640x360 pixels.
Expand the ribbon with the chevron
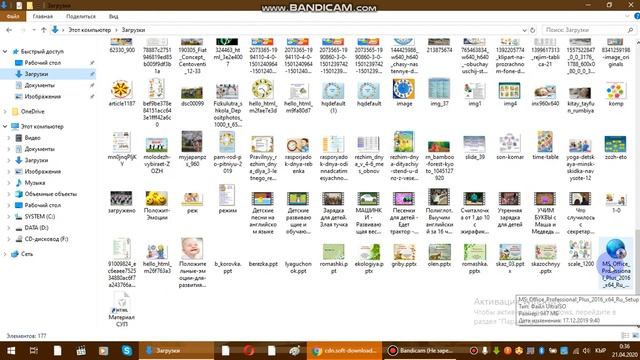pos(627,16)
